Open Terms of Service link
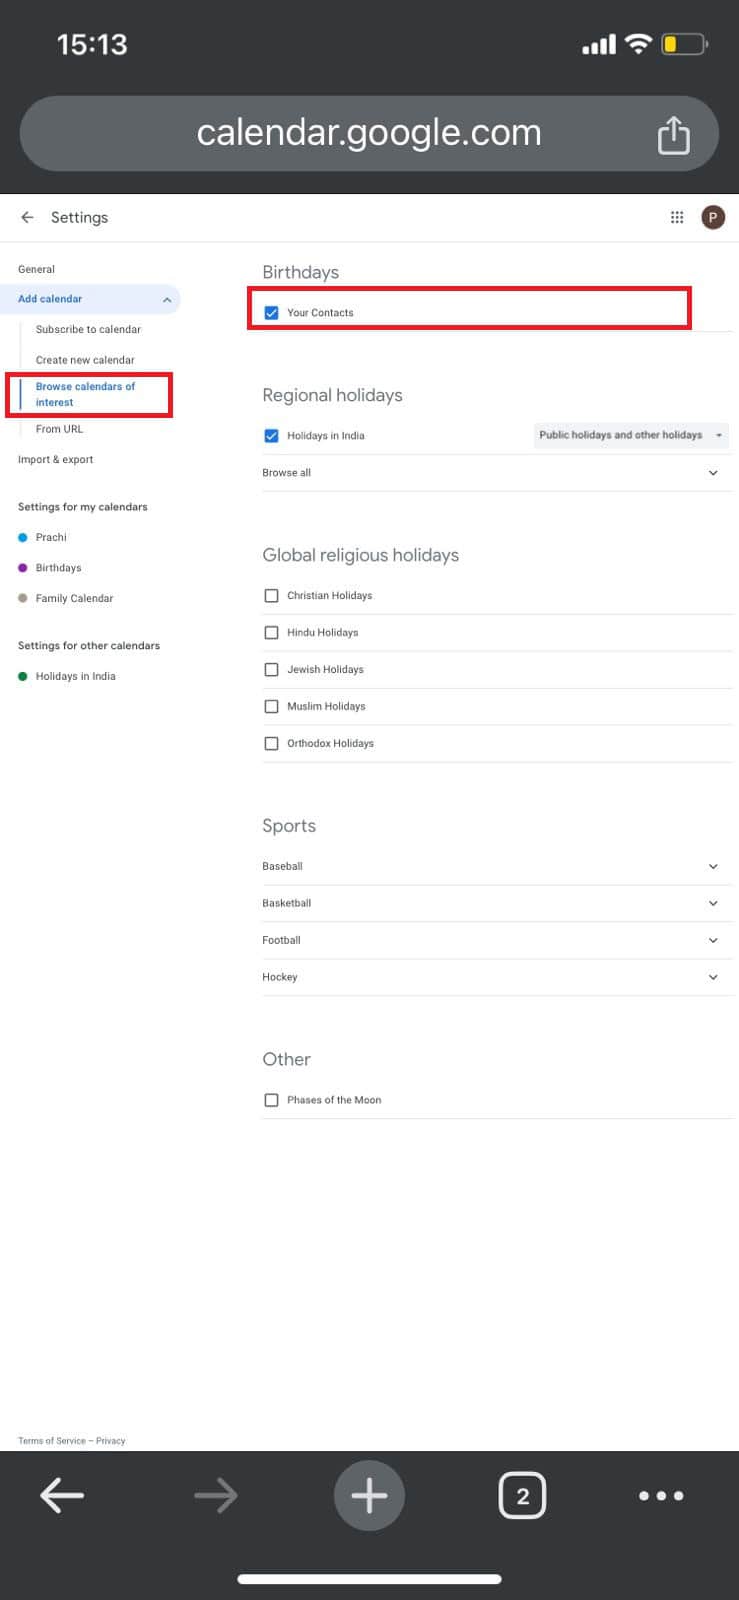 [x=51, y=1441]
